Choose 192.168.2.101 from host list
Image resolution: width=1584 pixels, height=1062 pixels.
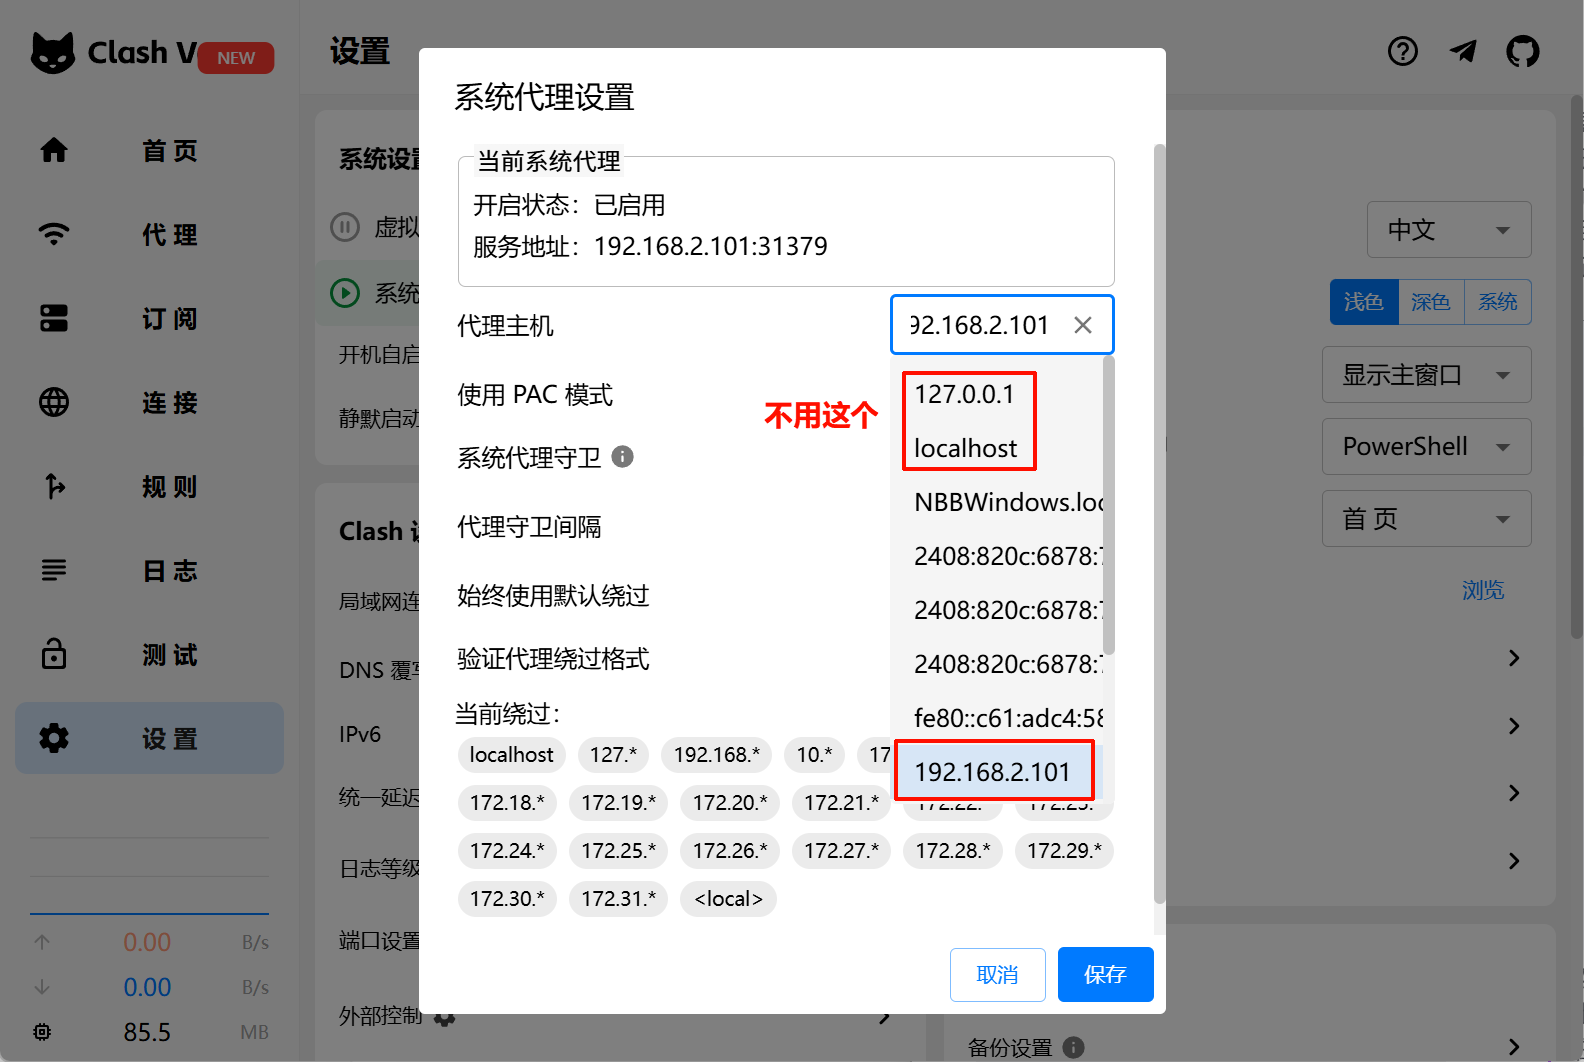click(992, 772)
